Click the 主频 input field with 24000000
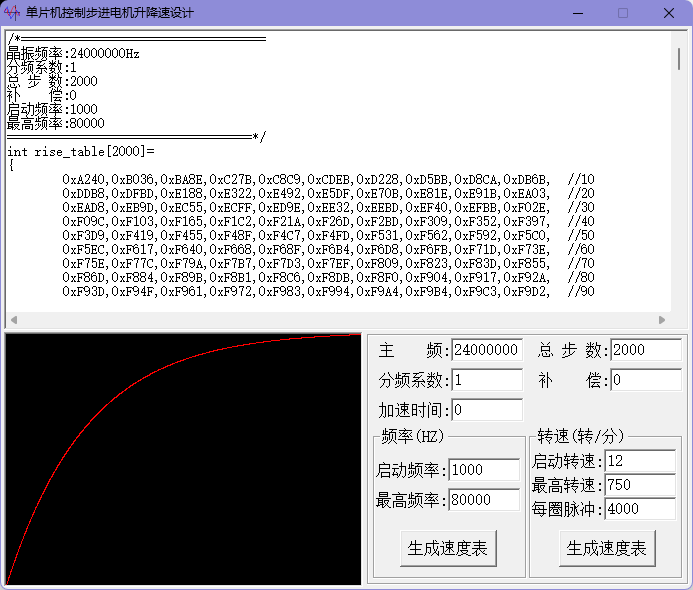693x590 pixels. pyautogui.click(x=487, y=350)
